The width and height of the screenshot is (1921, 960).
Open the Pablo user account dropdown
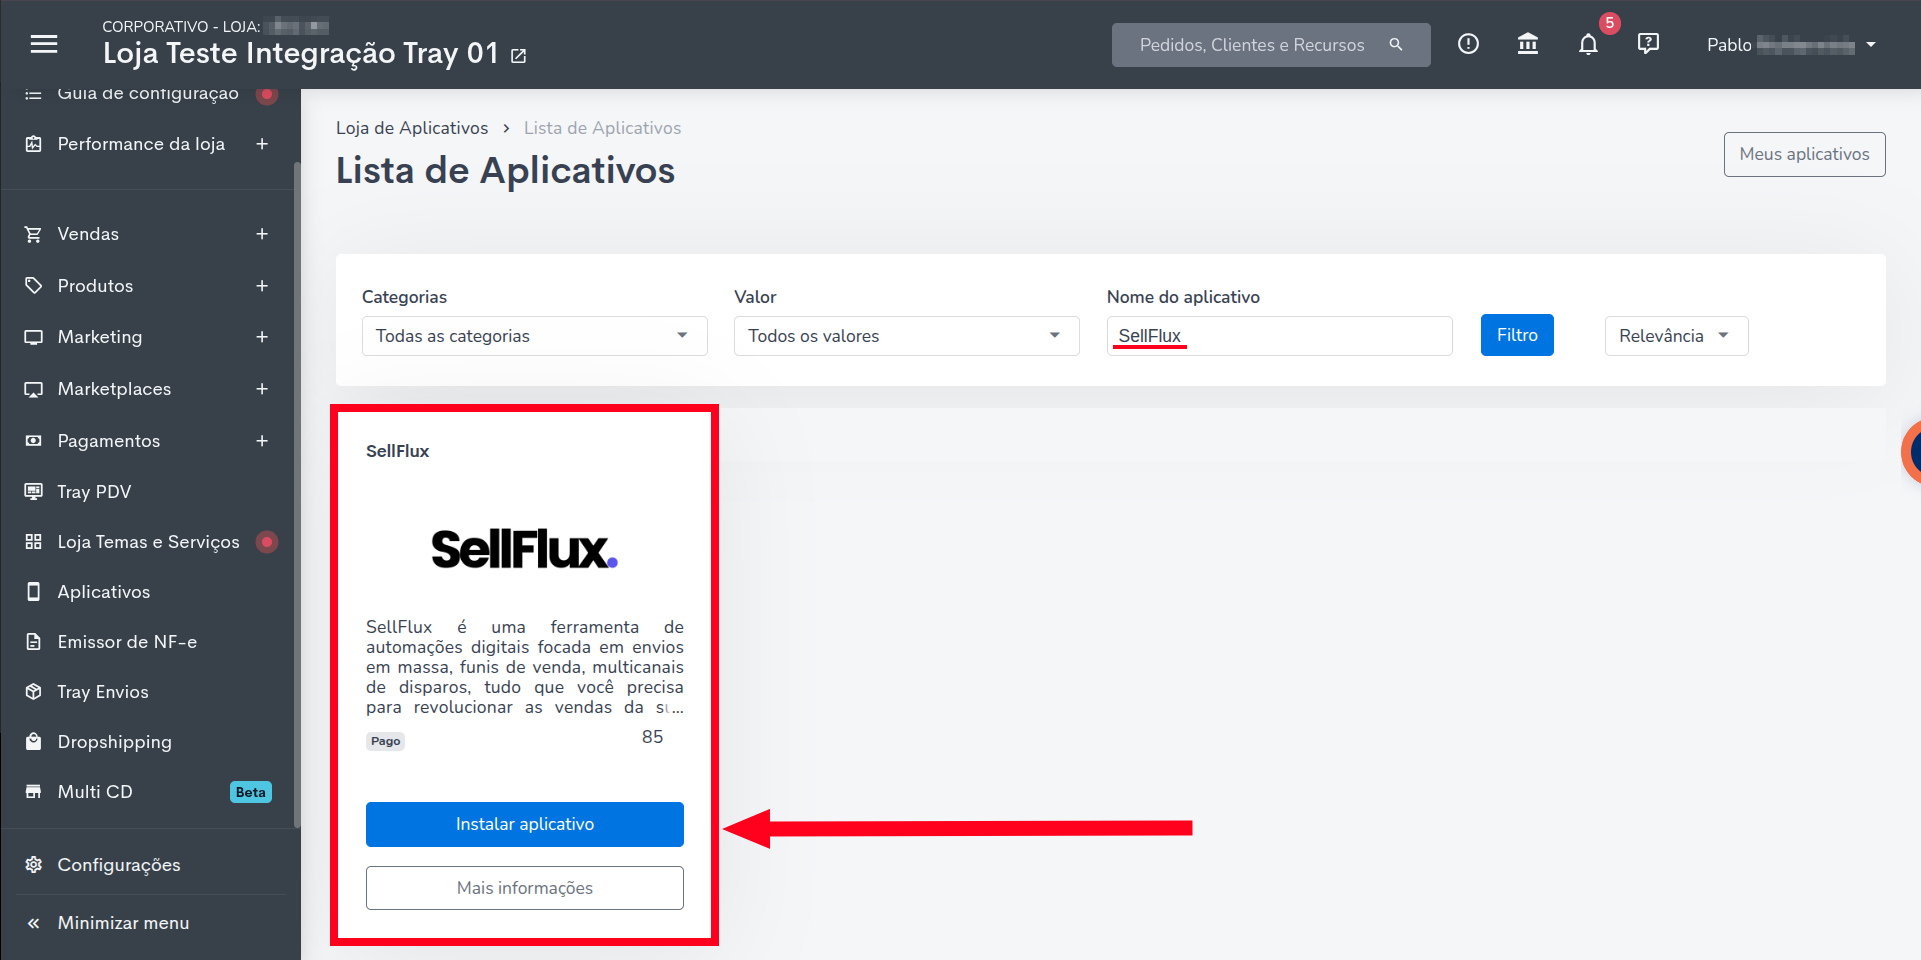tap(1791, 45)
